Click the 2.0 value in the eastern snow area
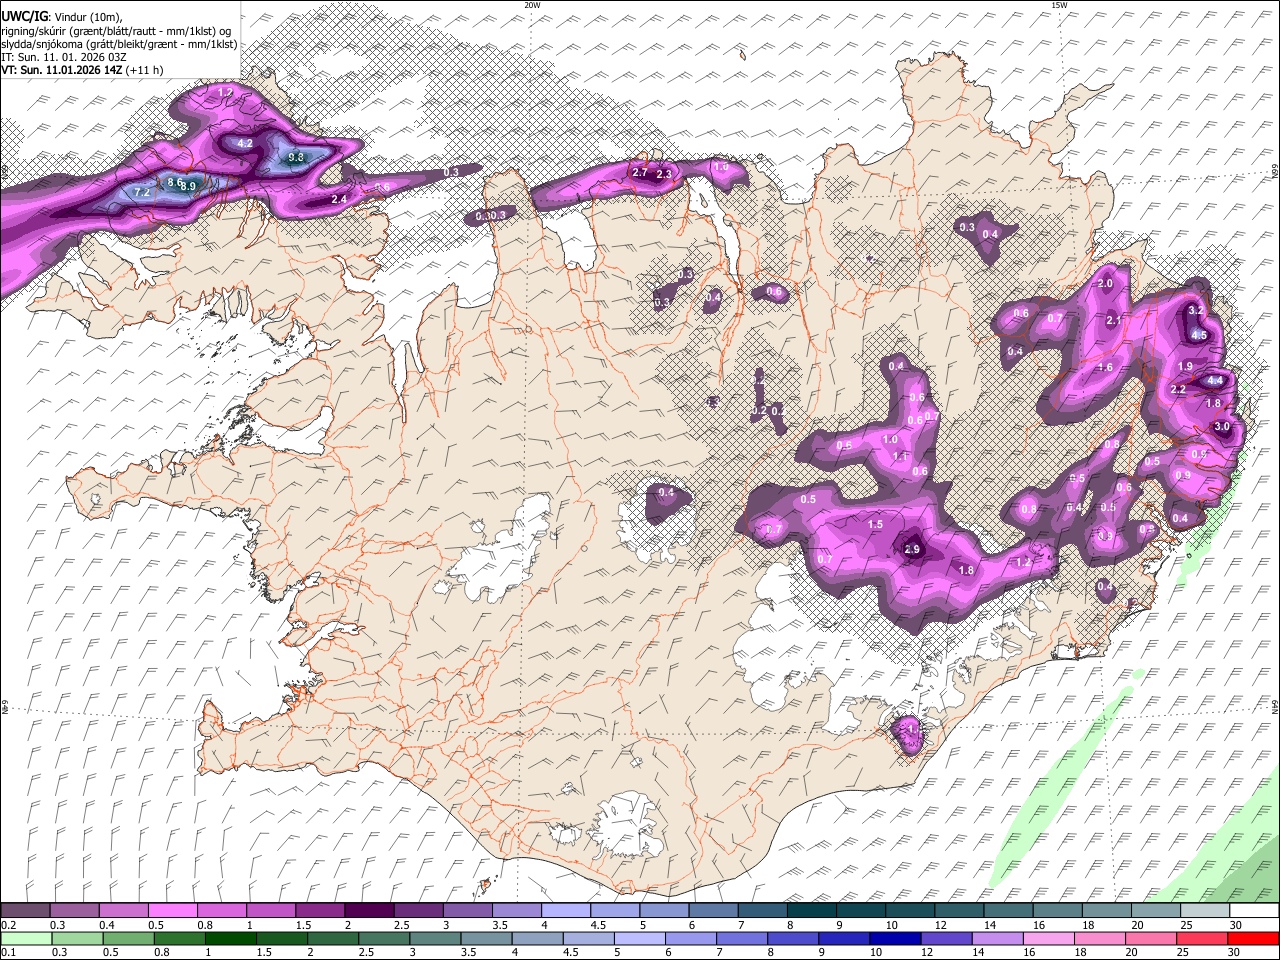1280x960 pixels. pyautogui.click(x=1105, y=284)
